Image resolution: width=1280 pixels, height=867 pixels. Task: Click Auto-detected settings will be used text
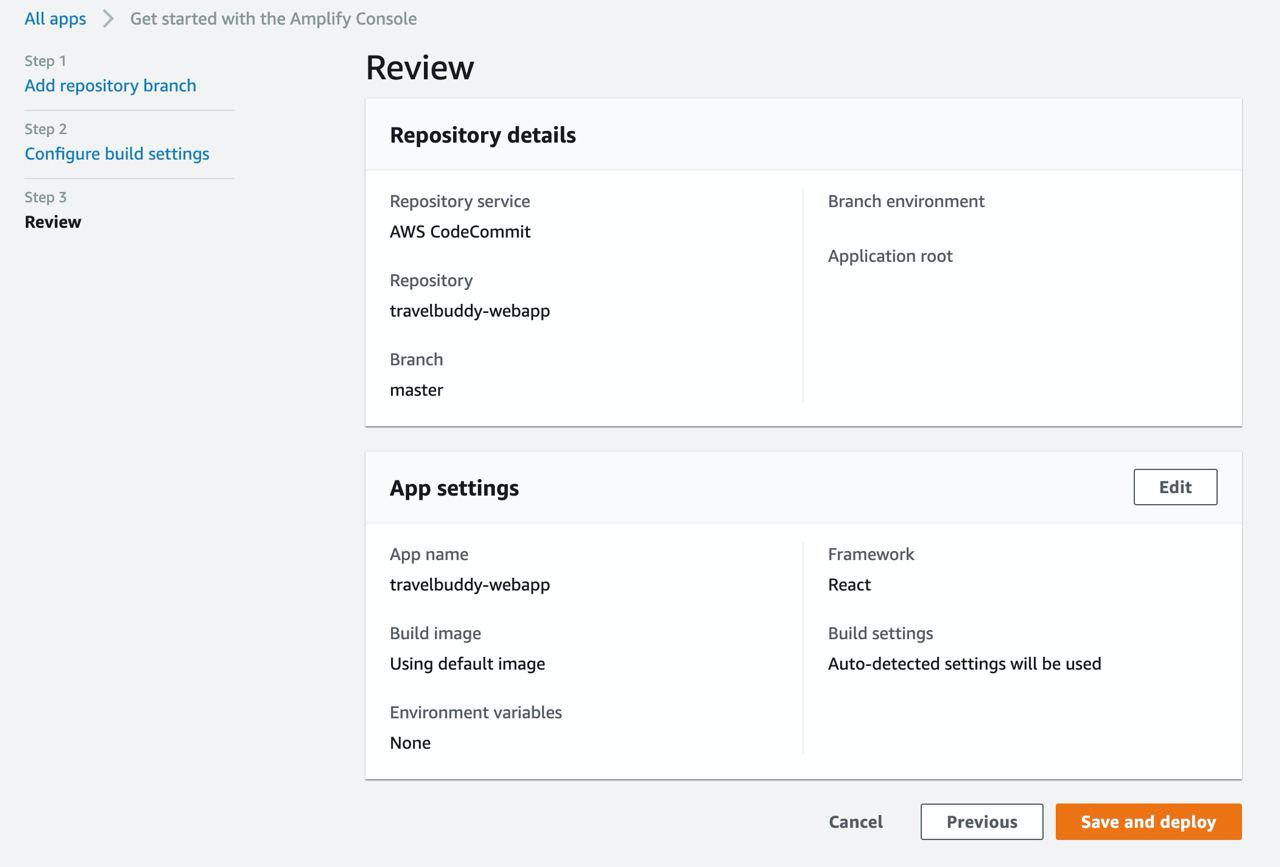[x=964, y=663]
